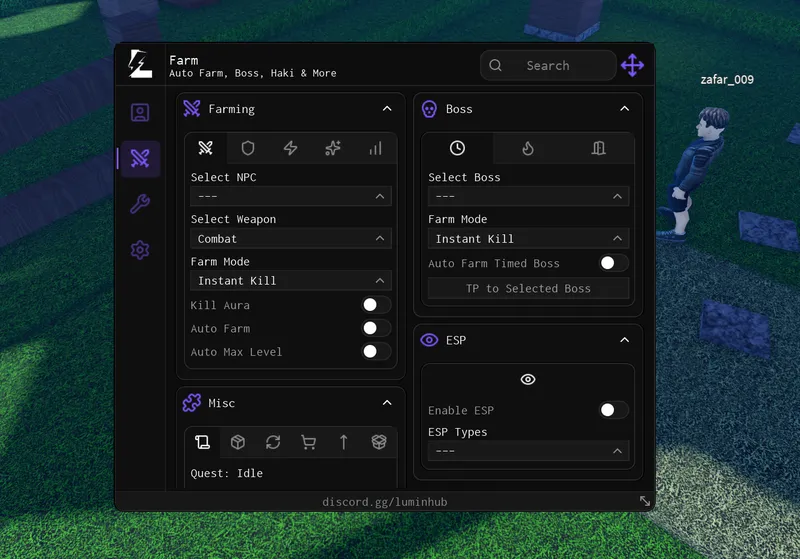
Task: Select the cube tab in Misc
Action: [238, 442]
